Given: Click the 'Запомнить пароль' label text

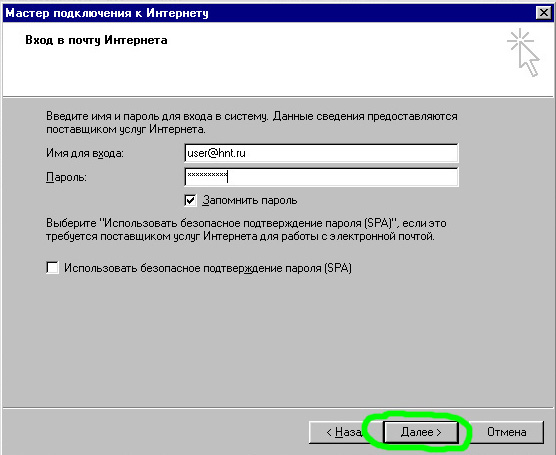Looking at the screenshot, I should coord(250,200).
